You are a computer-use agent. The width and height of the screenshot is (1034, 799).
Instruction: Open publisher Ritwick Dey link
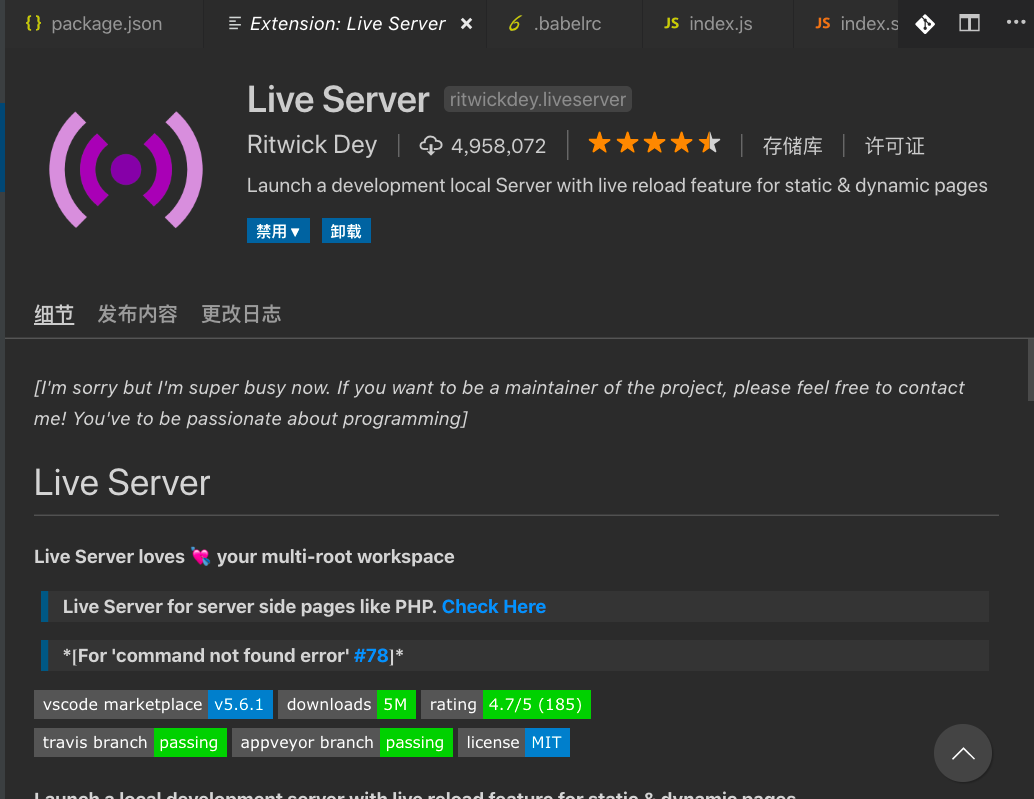(x=312, y=145)
